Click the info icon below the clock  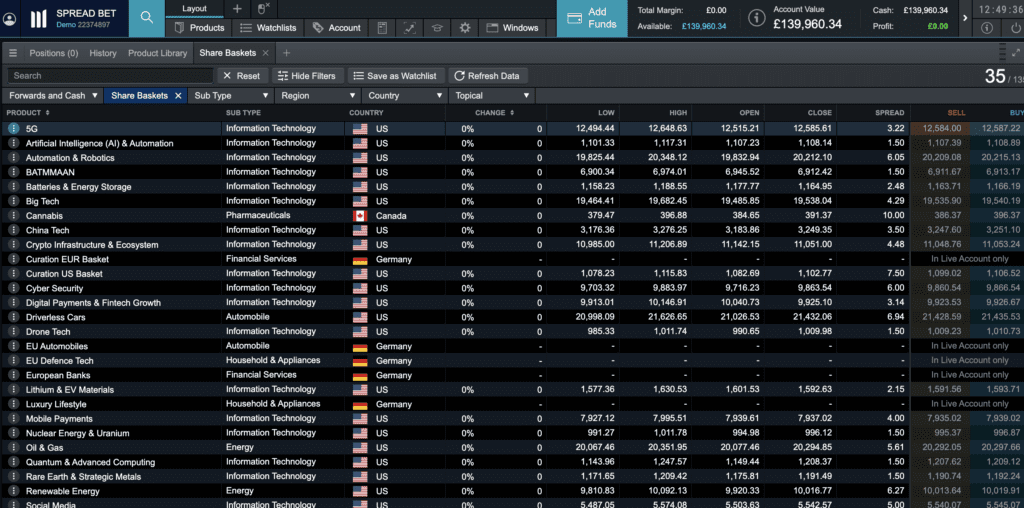tap(987, 27)
